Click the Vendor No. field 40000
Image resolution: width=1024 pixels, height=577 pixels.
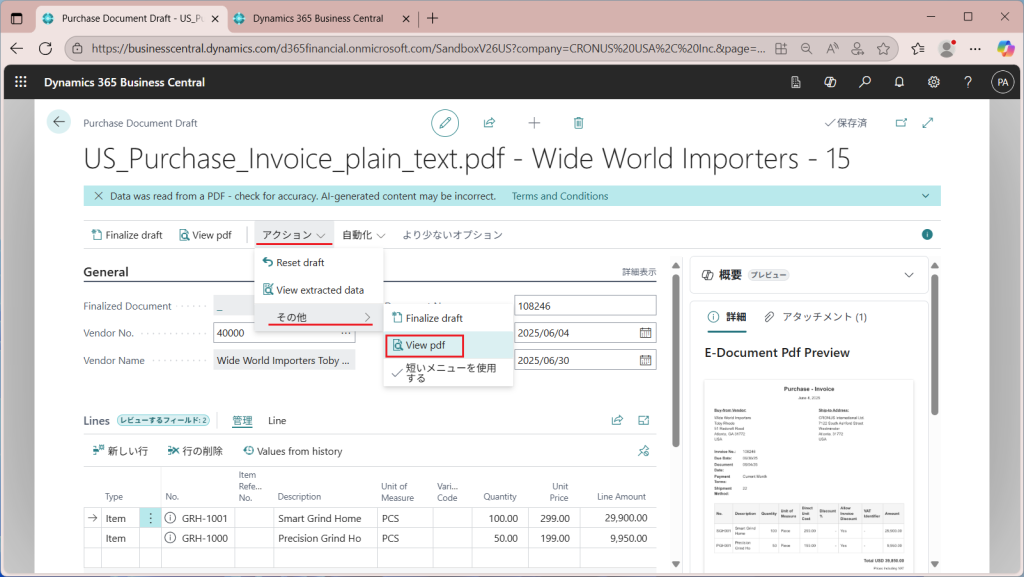click(284, 333)
